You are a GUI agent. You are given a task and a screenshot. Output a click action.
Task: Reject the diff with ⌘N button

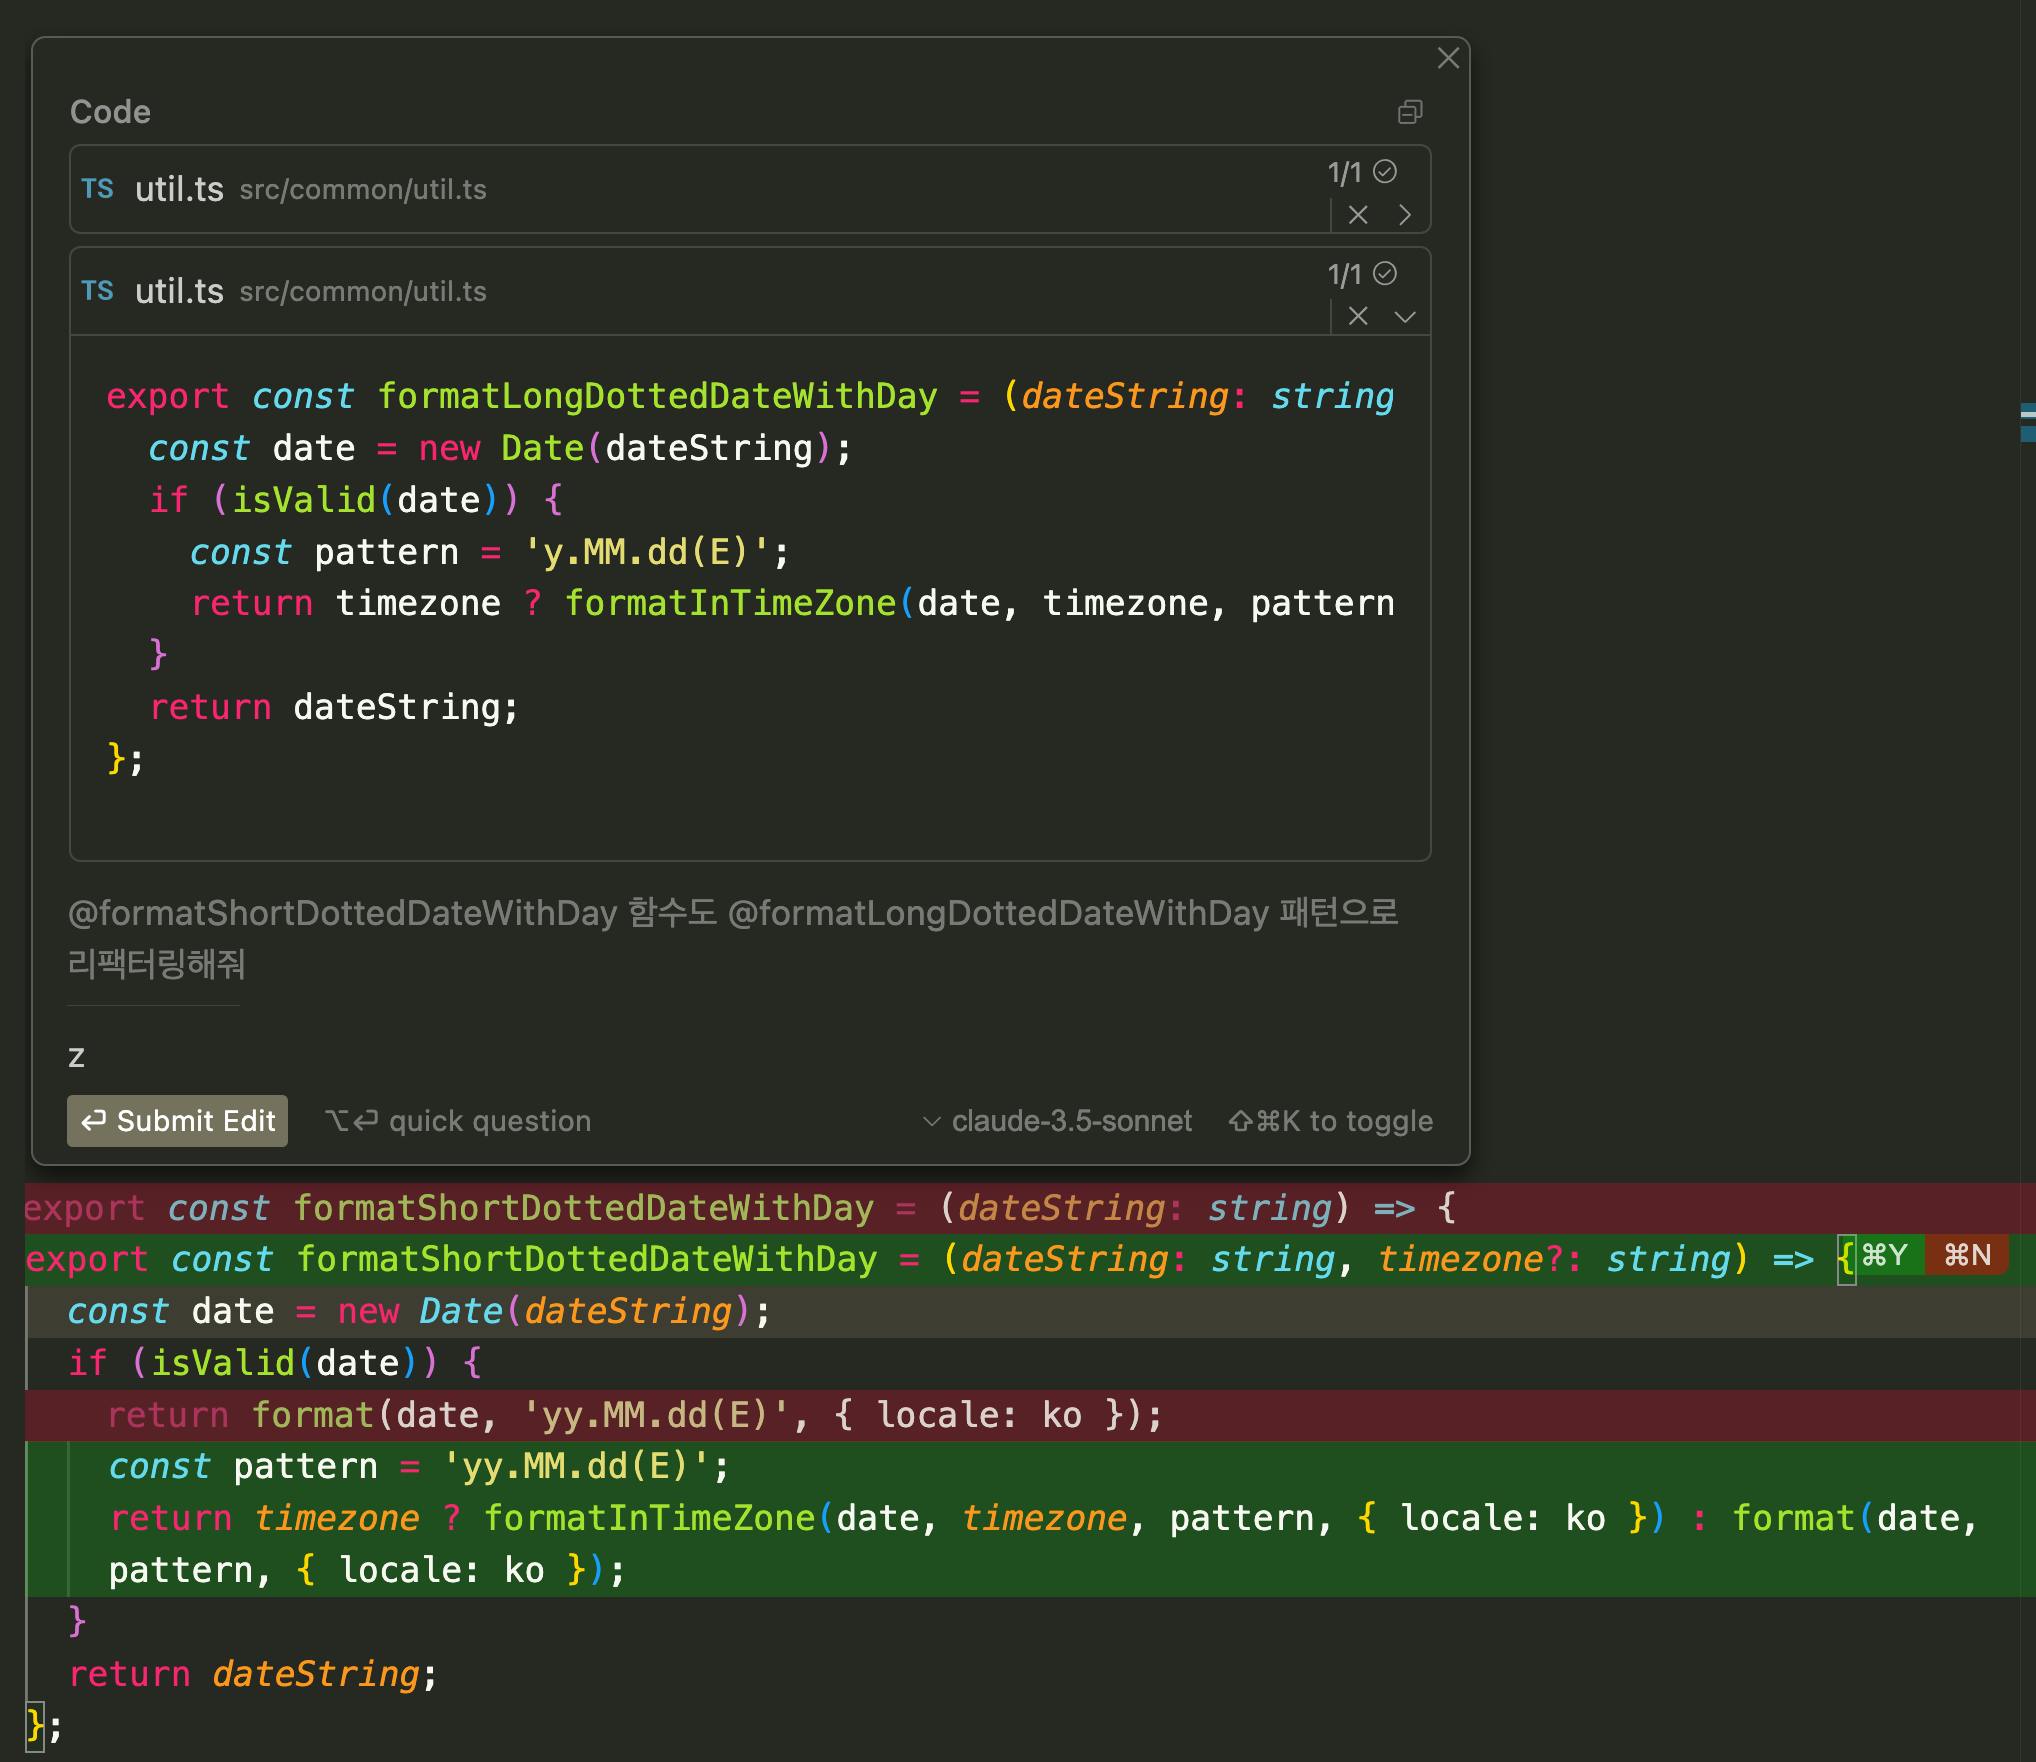(x=1967, y=1255)
